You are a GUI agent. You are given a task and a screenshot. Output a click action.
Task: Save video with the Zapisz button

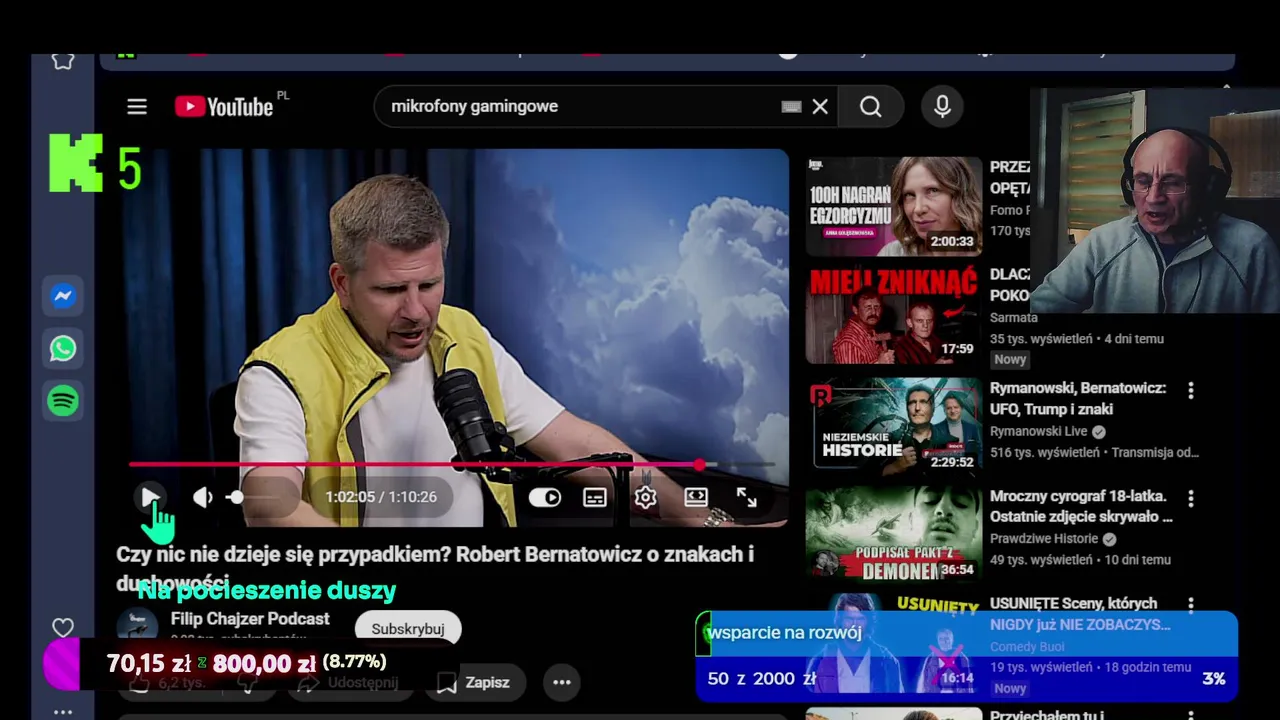coord(476,682)
